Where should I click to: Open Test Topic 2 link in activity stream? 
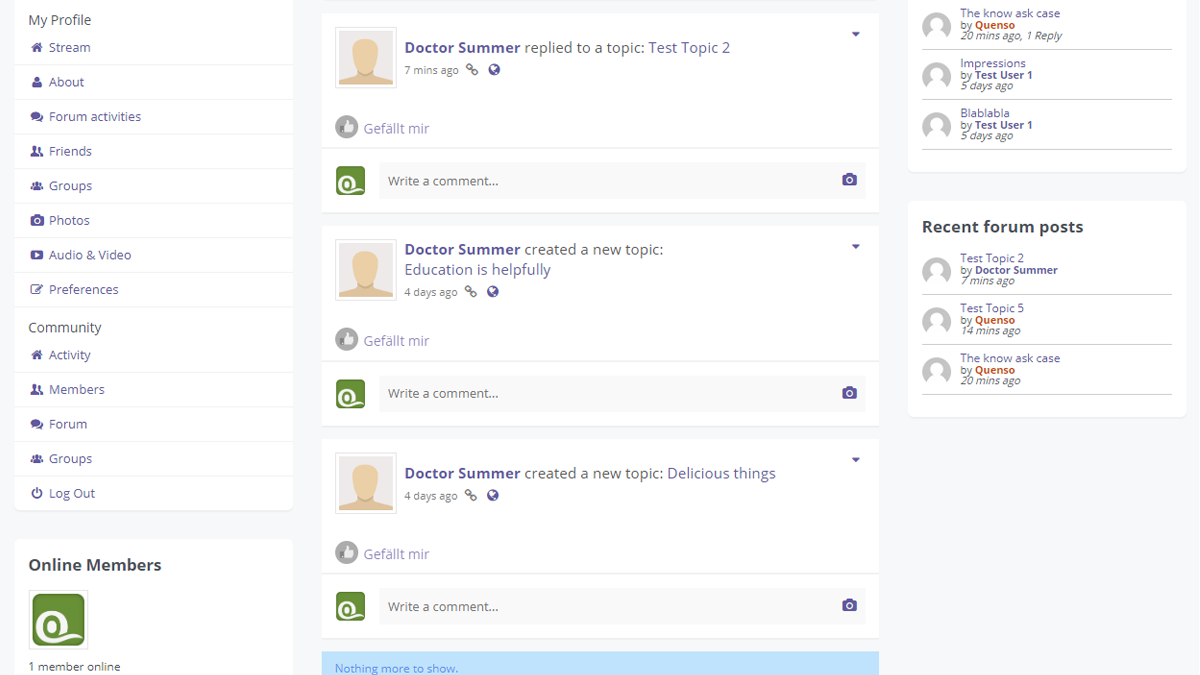pos(689,47)
